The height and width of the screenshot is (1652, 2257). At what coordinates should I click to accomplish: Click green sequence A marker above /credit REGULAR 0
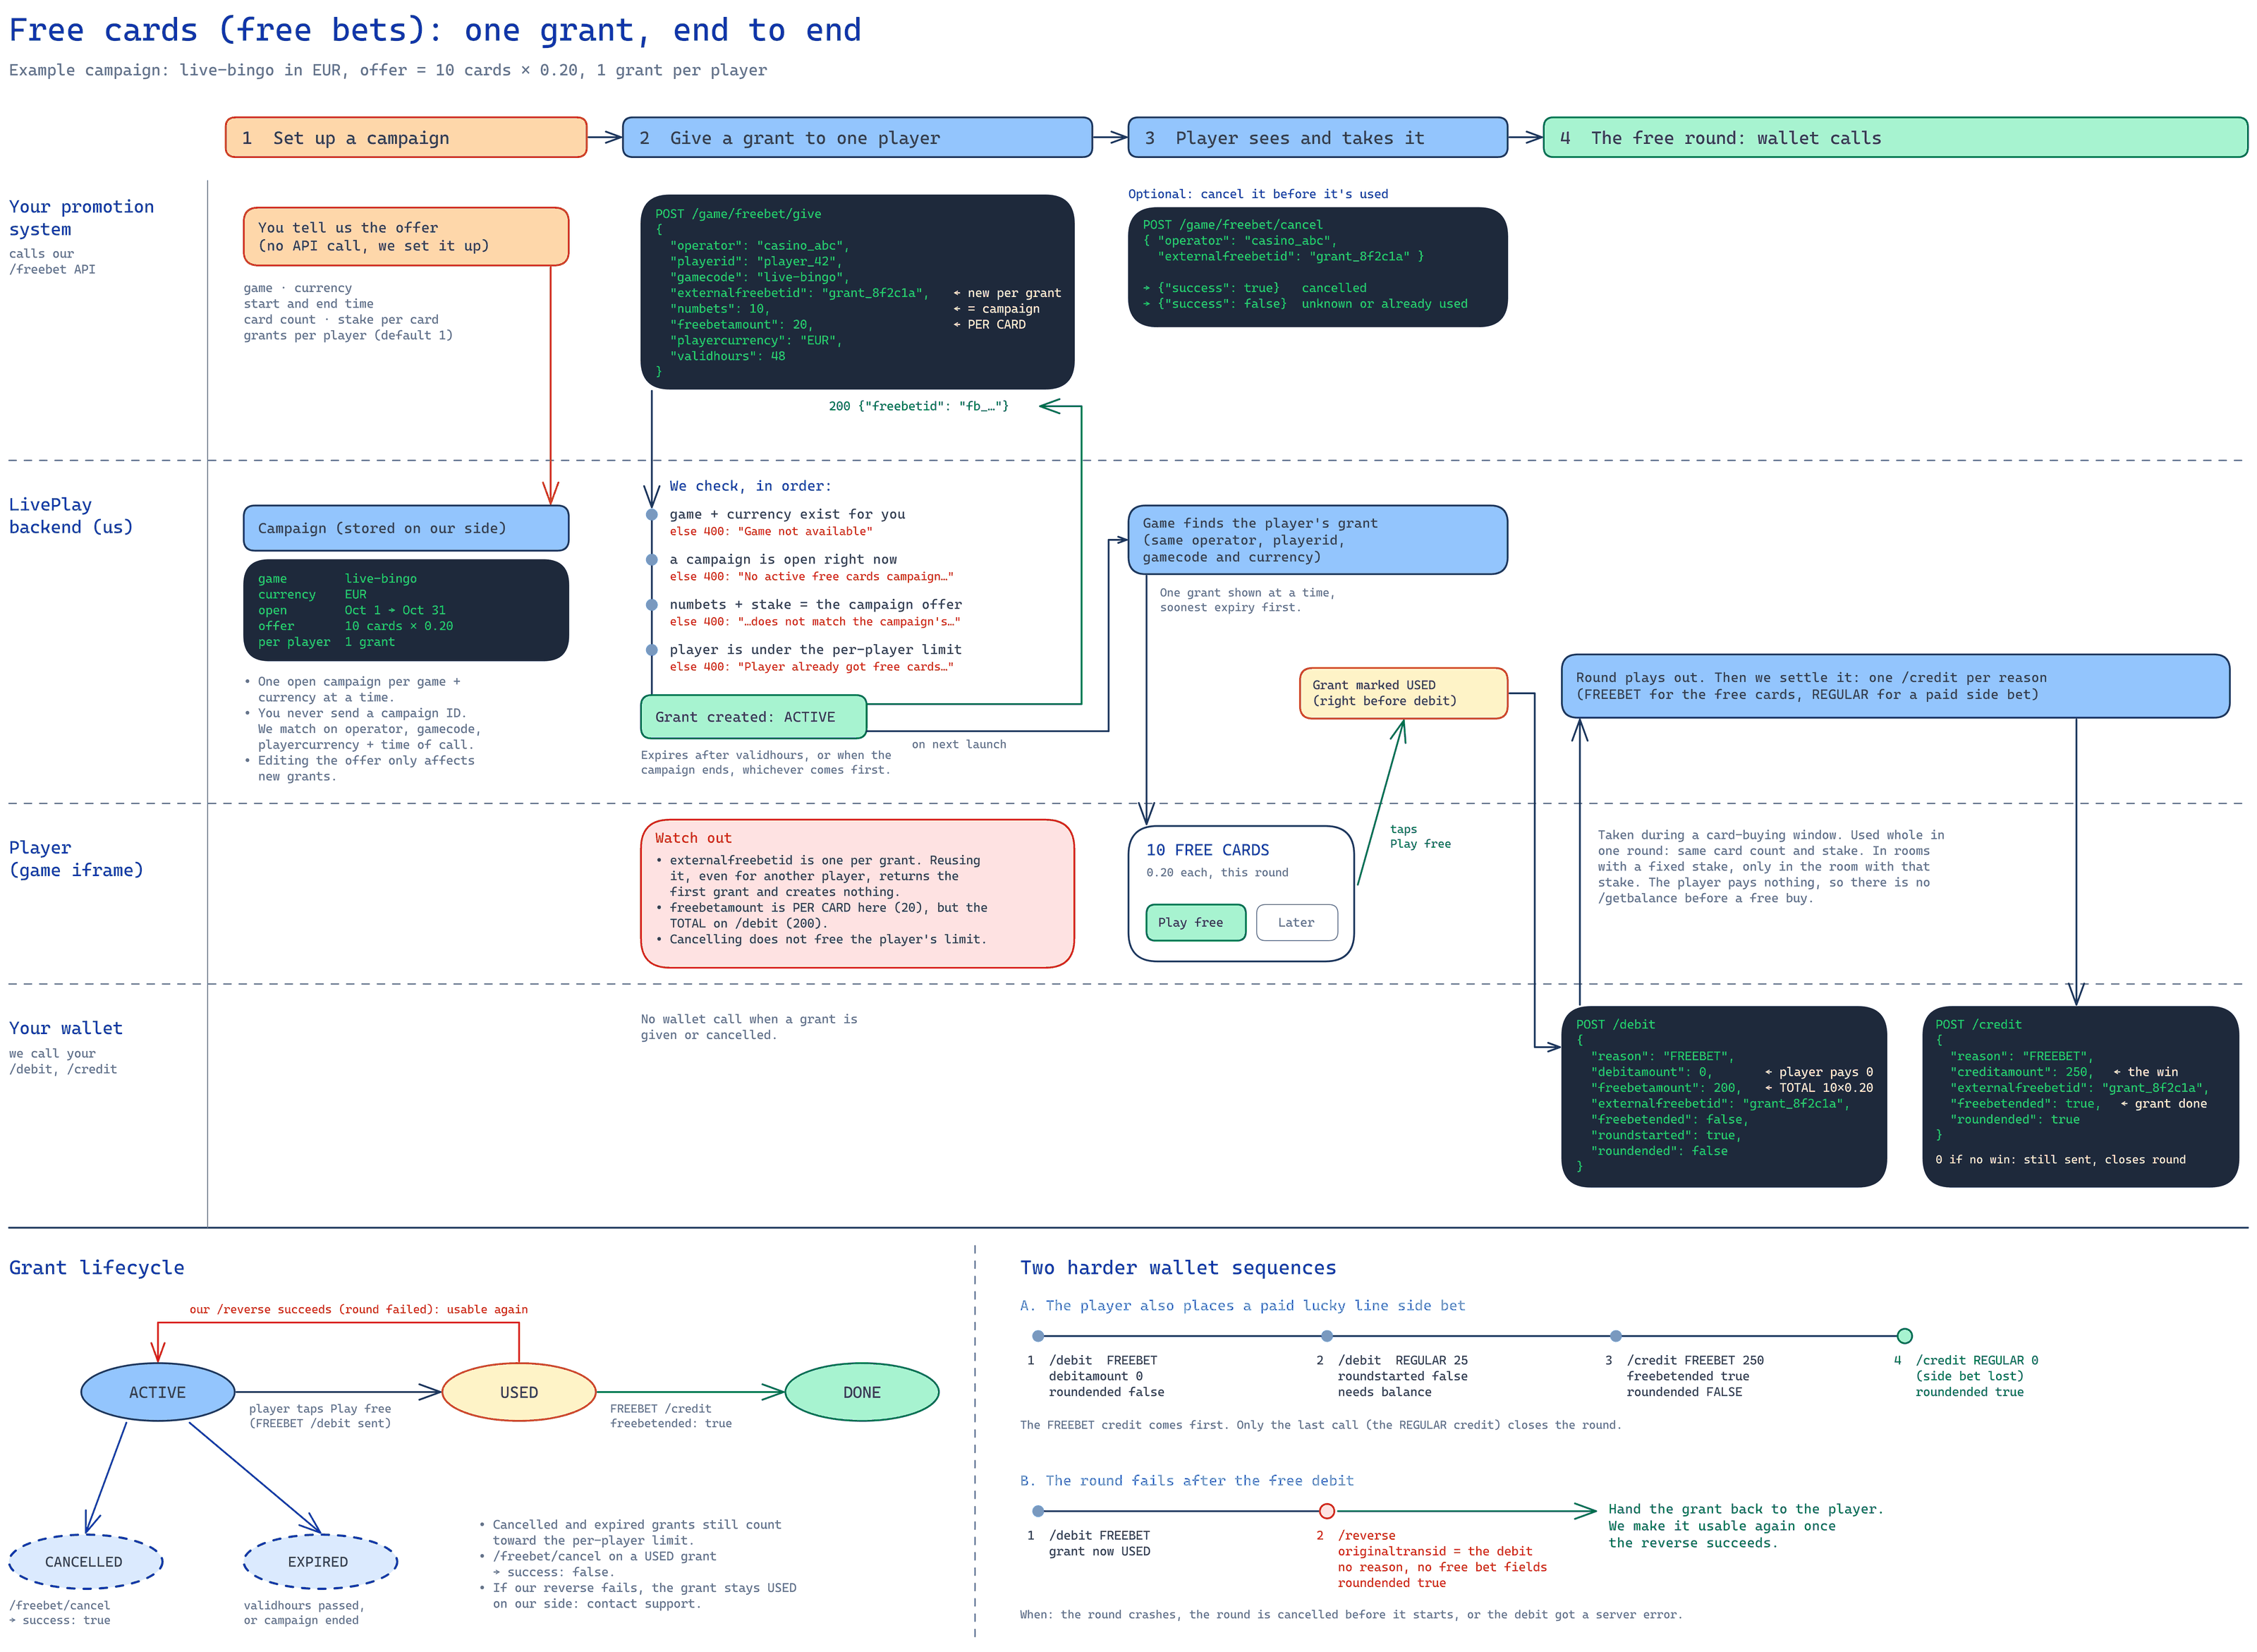[1904, 1336]
